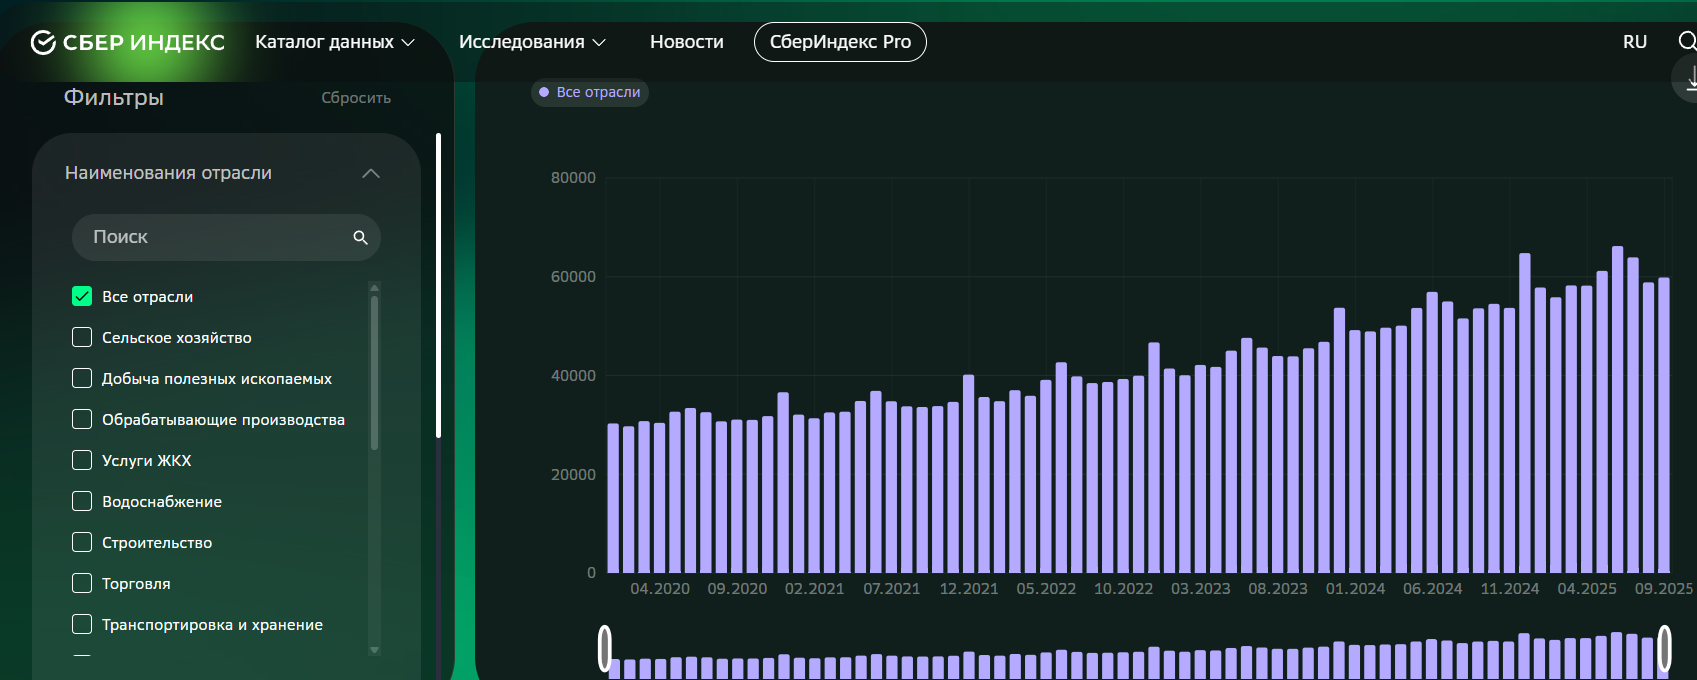The height and width of the screenshot is (680, 1697).
Task: Click the purple dot legend marker 'Все отрасли'
Action: tap(544, 92)
